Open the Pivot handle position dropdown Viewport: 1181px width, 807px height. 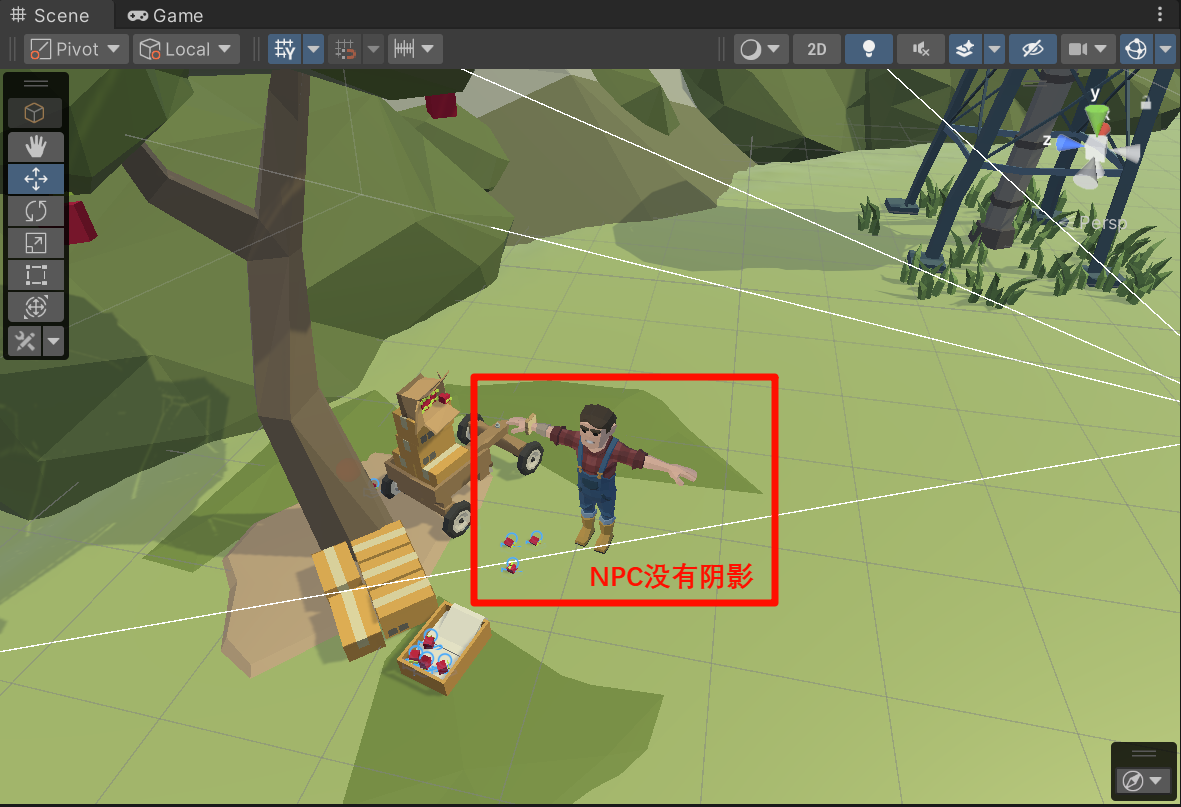click(x=75, y=49)
